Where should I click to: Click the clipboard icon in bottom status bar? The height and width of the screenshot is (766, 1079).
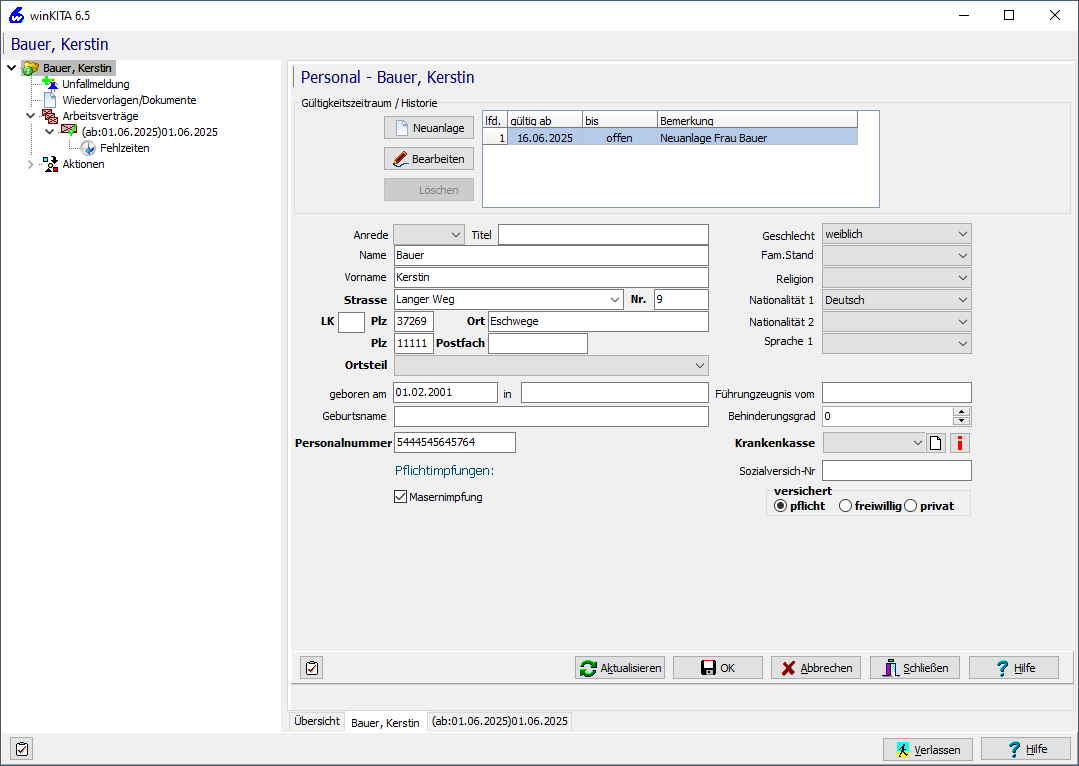21,748
